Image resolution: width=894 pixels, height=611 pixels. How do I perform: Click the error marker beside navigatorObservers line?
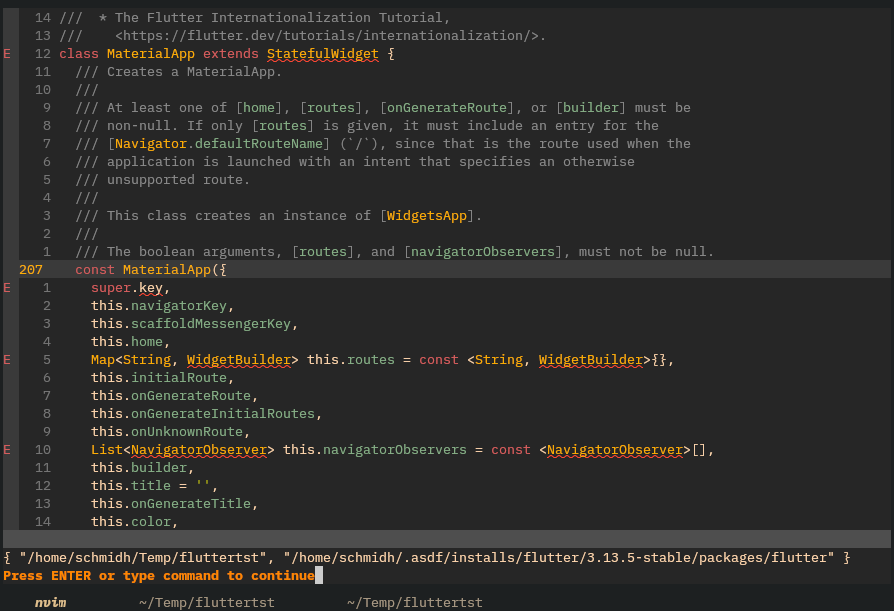6,449
